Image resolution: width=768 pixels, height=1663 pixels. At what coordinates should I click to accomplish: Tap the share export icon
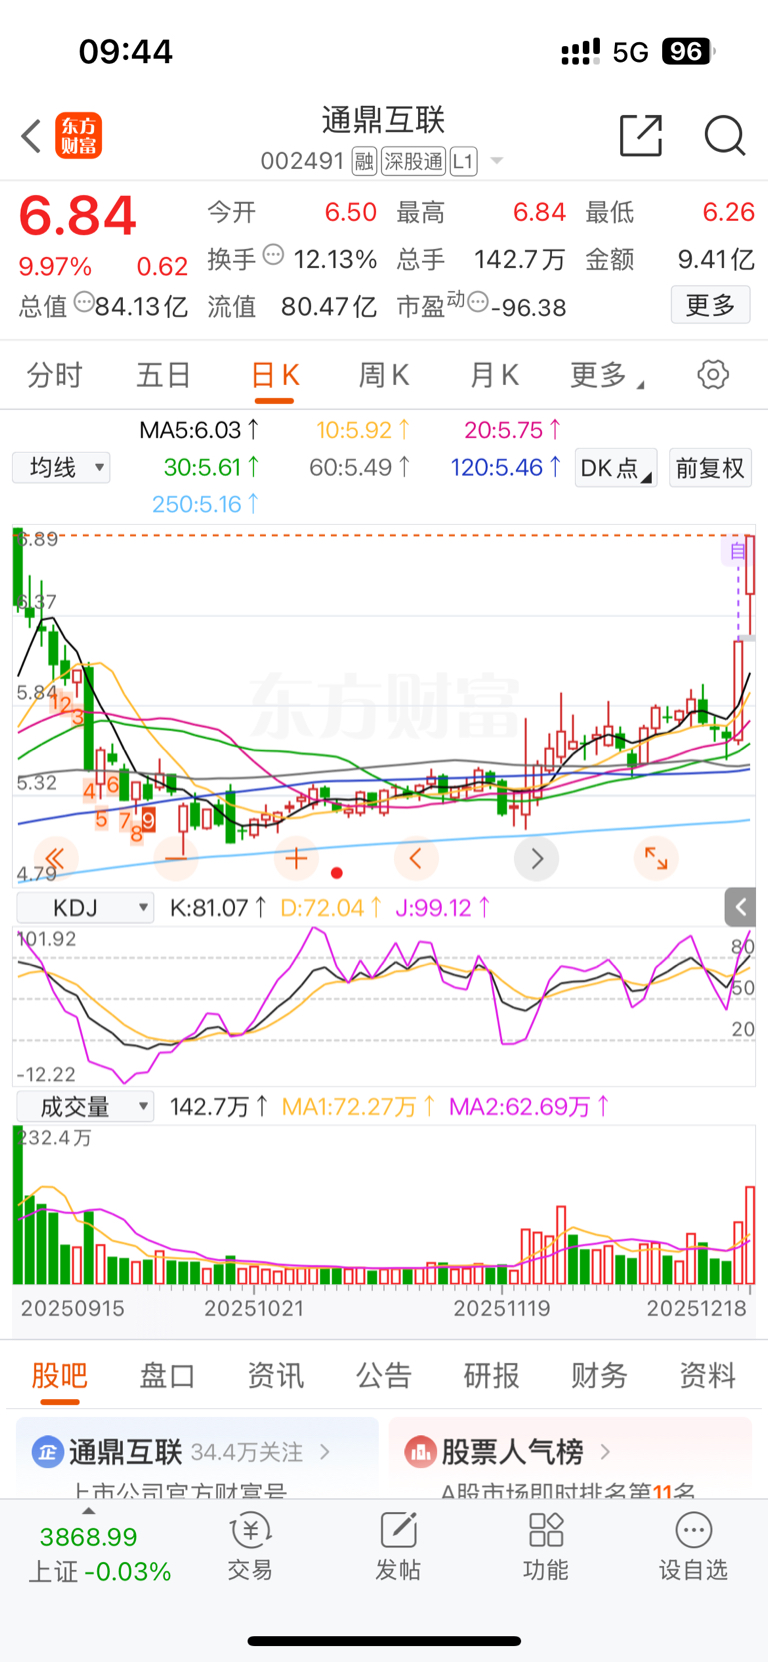[x=641, y=135]
